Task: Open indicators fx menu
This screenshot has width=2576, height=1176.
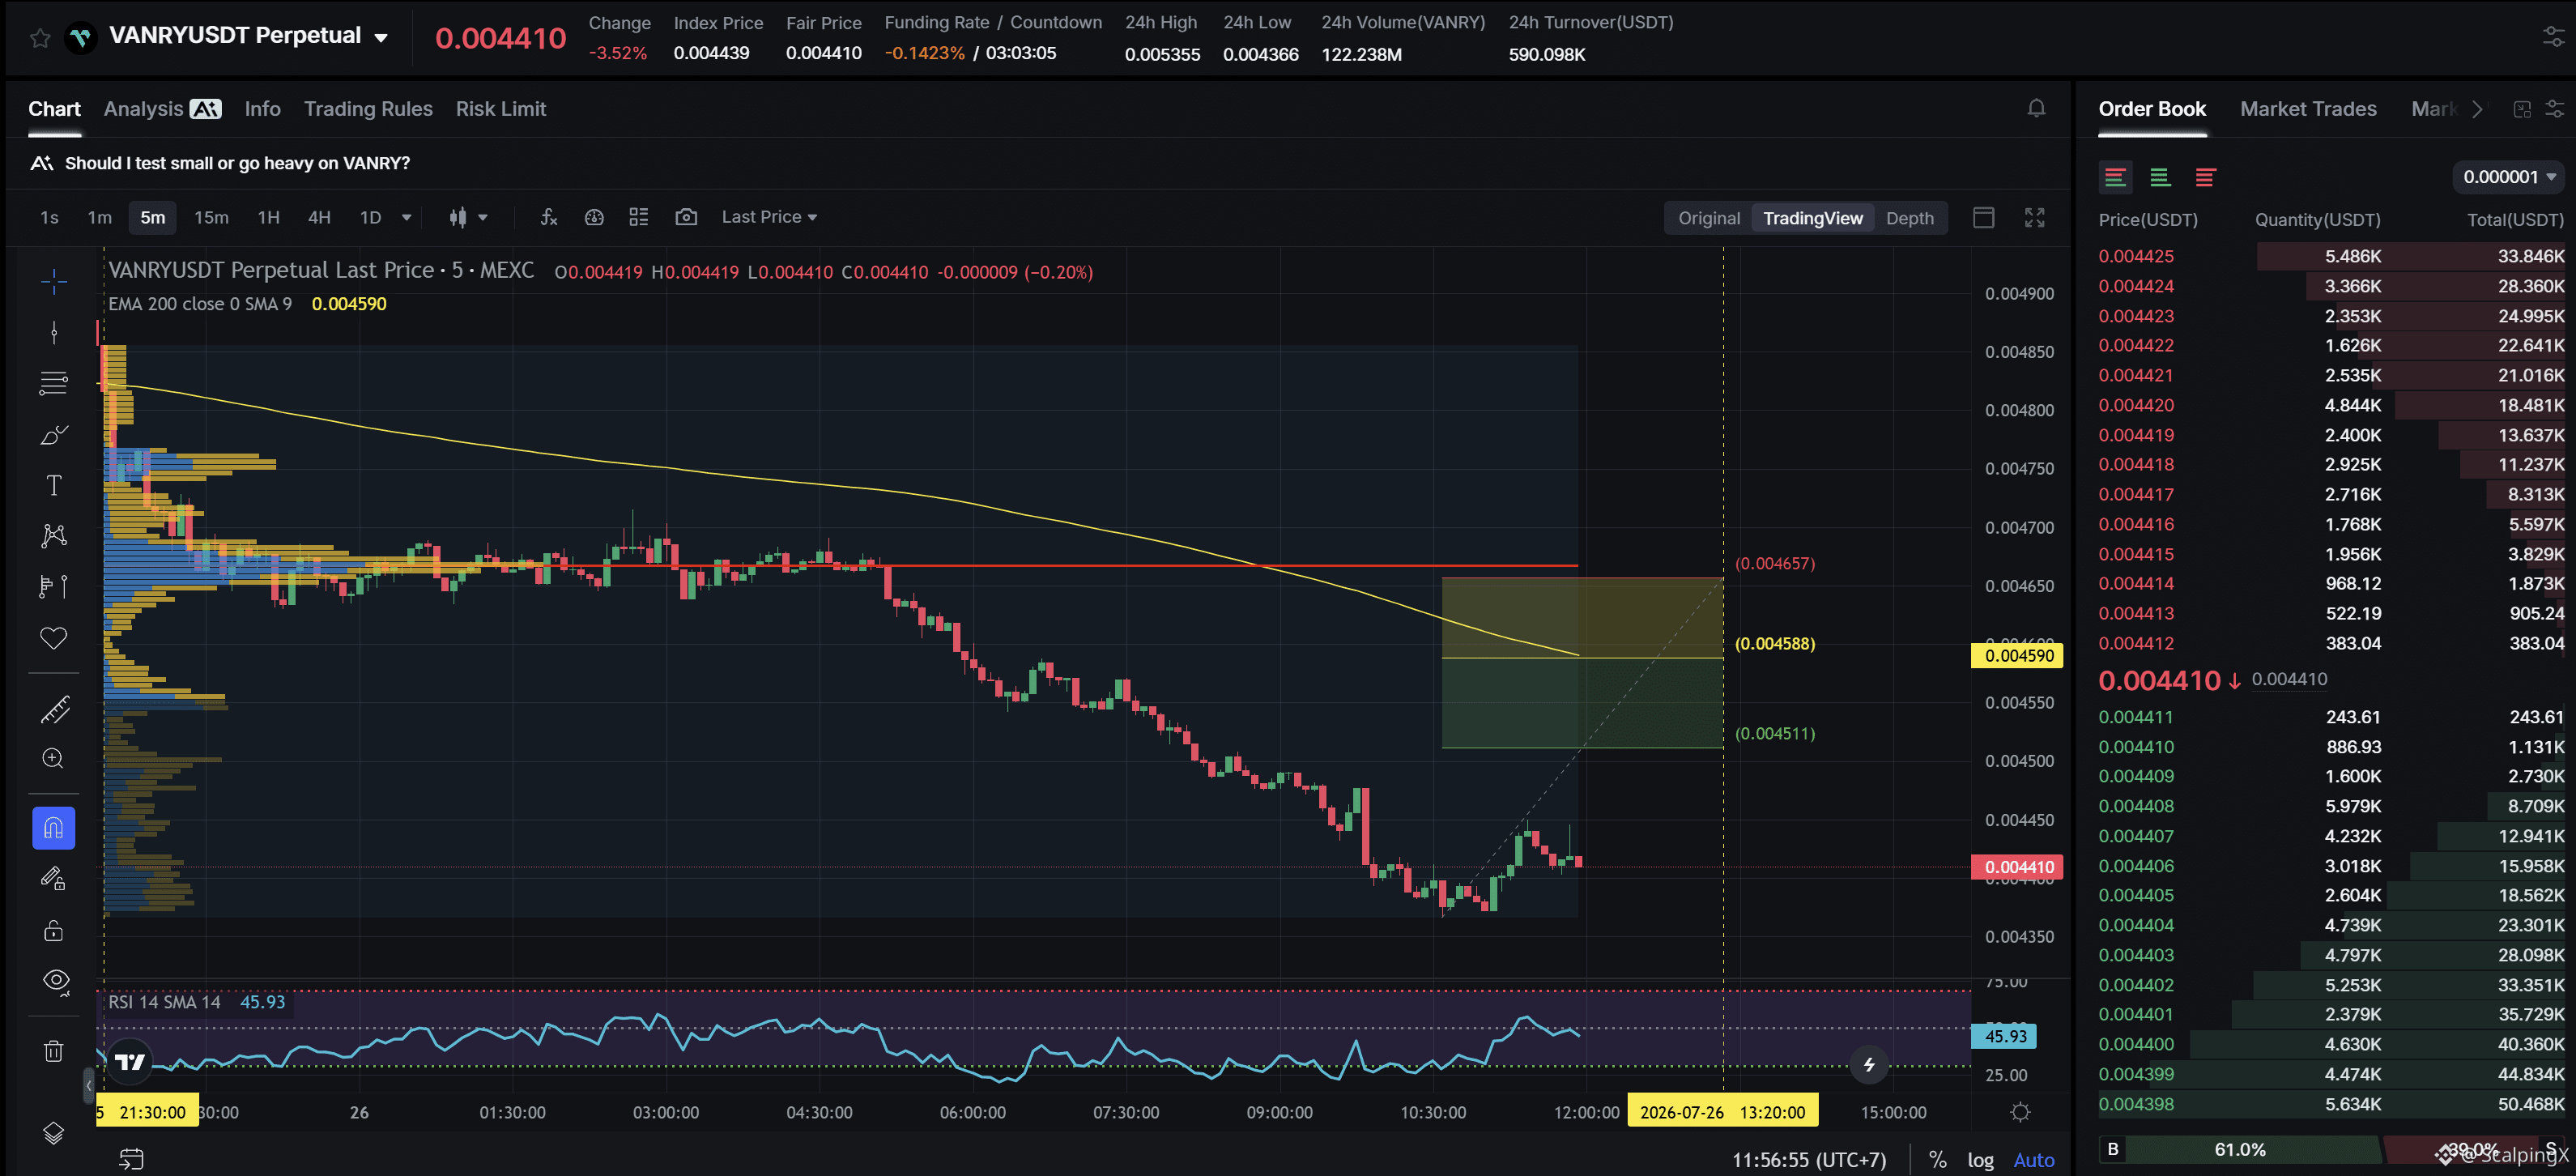Action: coord(548,217)
